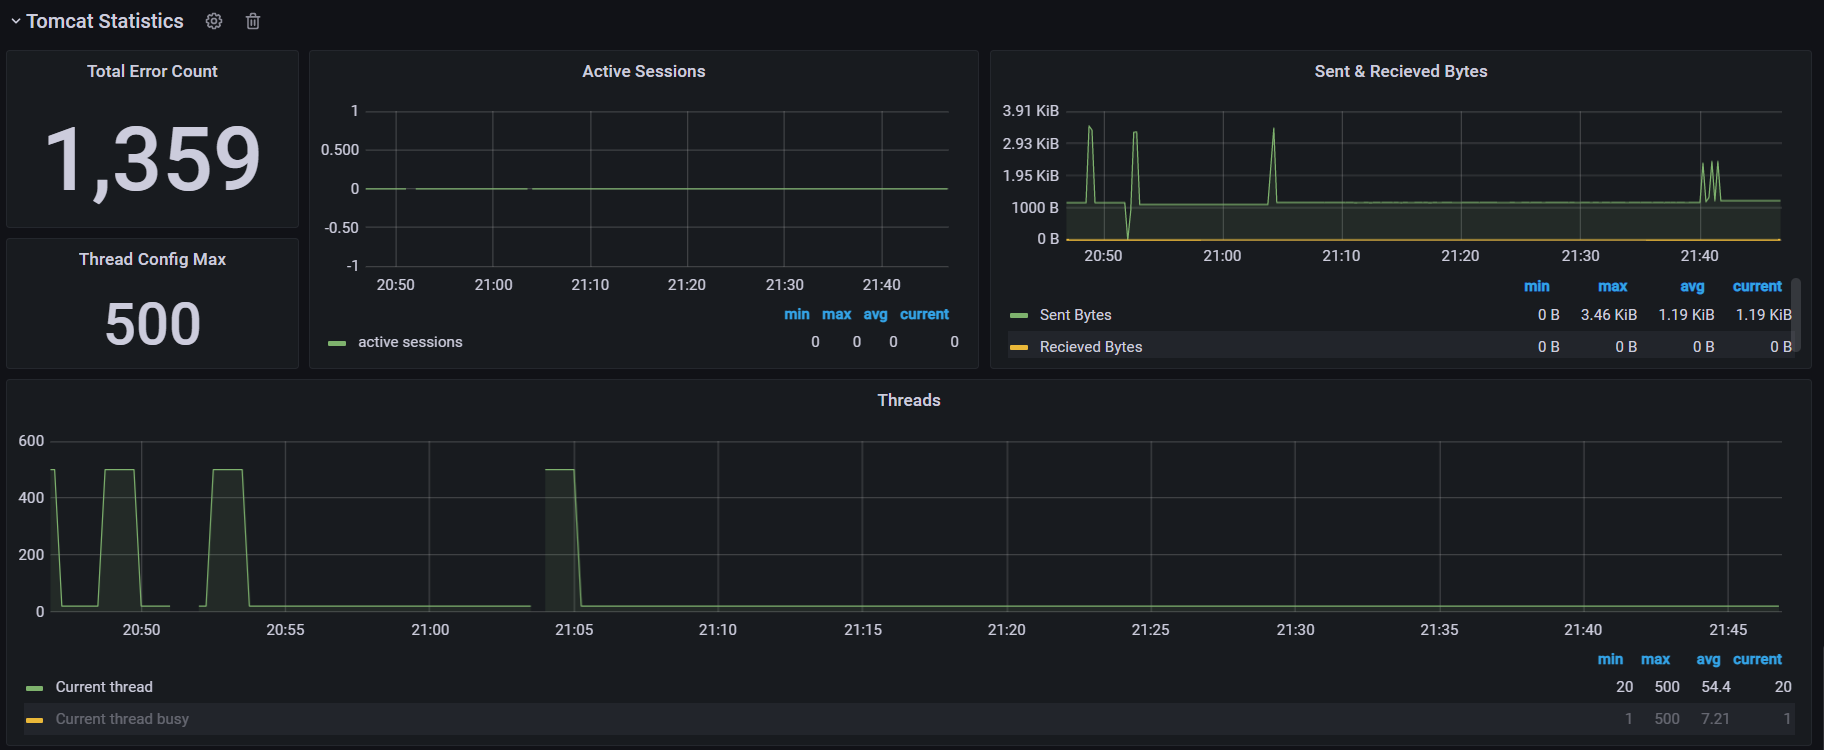Collapse the Tomcat Statistics row chevron
Viewport: 1824px width, 750px height.
pos(15,21)
